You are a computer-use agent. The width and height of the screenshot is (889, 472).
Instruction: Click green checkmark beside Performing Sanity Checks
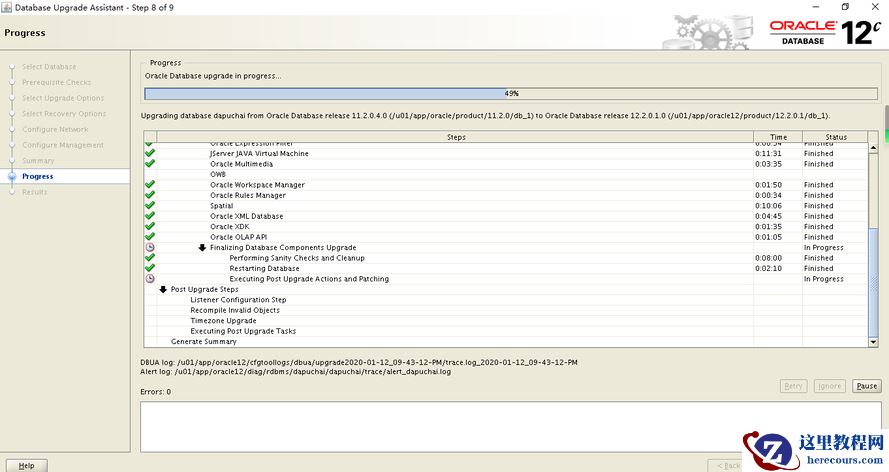(150, 258)
